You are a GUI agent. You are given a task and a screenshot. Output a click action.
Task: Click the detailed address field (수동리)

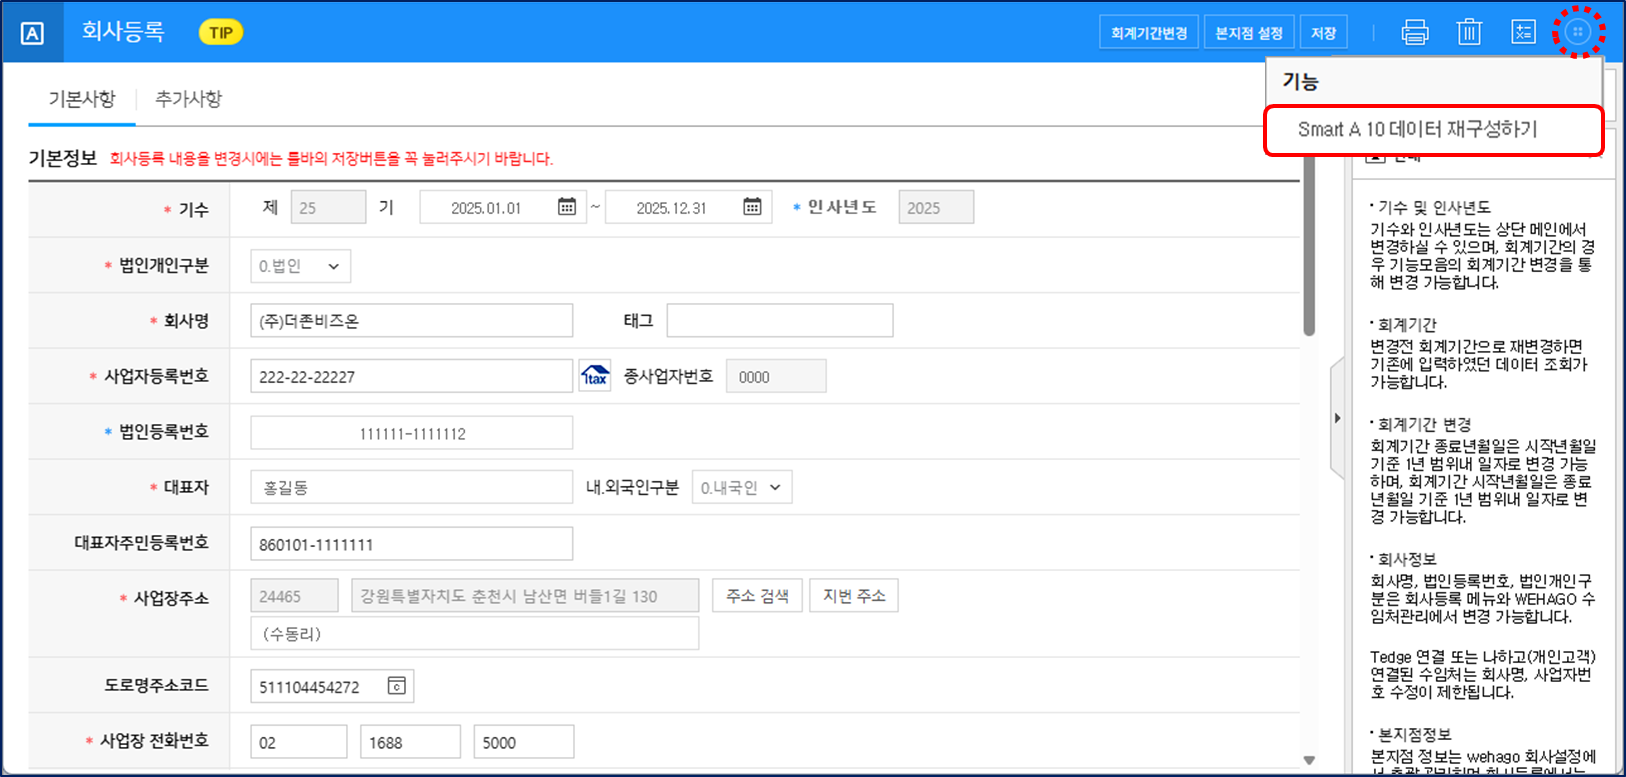pyautogui.click(x=474, y=634)
